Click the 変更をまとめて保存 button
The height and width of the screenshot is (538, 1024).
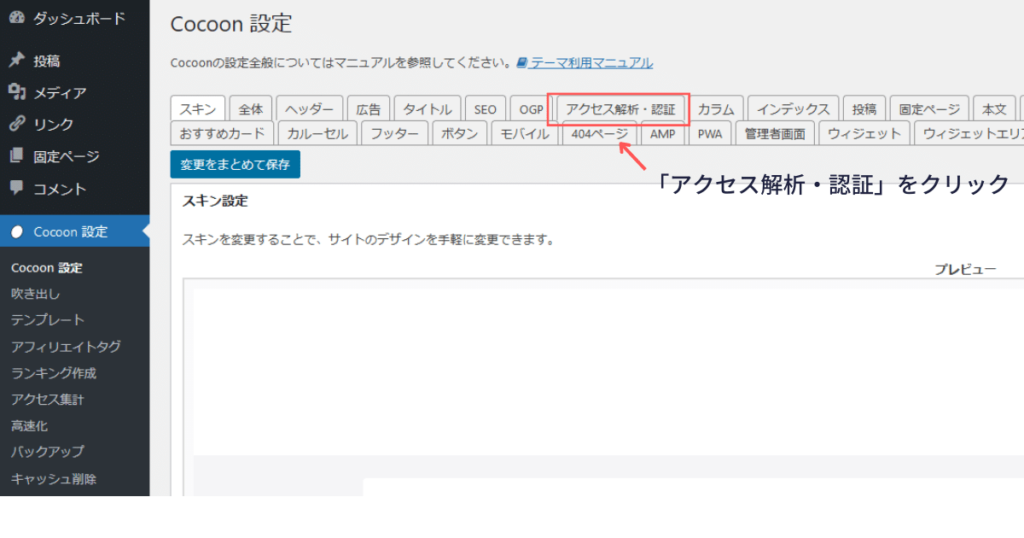[x=235, y=165]
